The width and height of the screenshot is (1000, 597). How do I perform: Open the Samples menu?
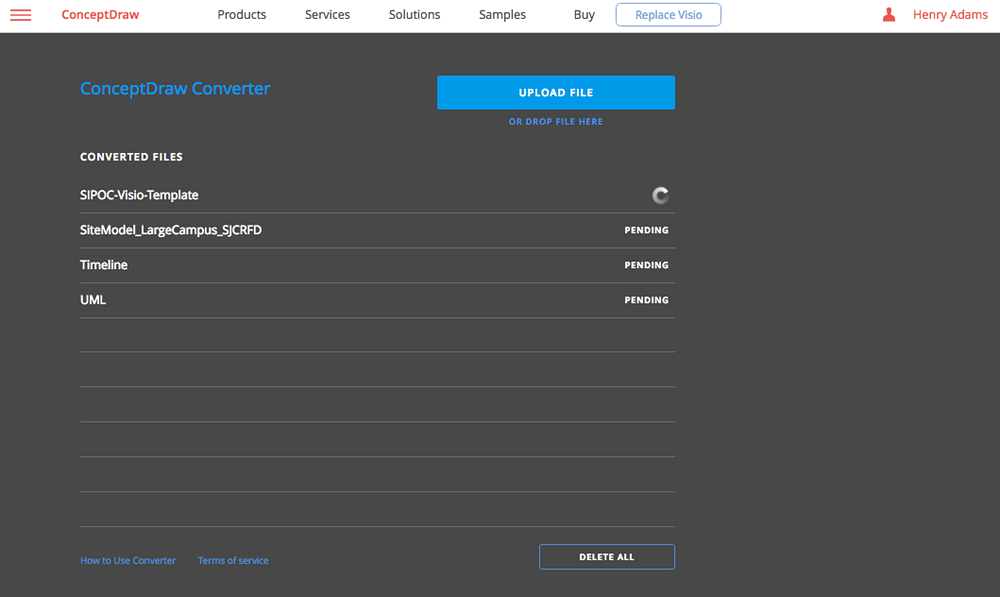coord(503,15)
